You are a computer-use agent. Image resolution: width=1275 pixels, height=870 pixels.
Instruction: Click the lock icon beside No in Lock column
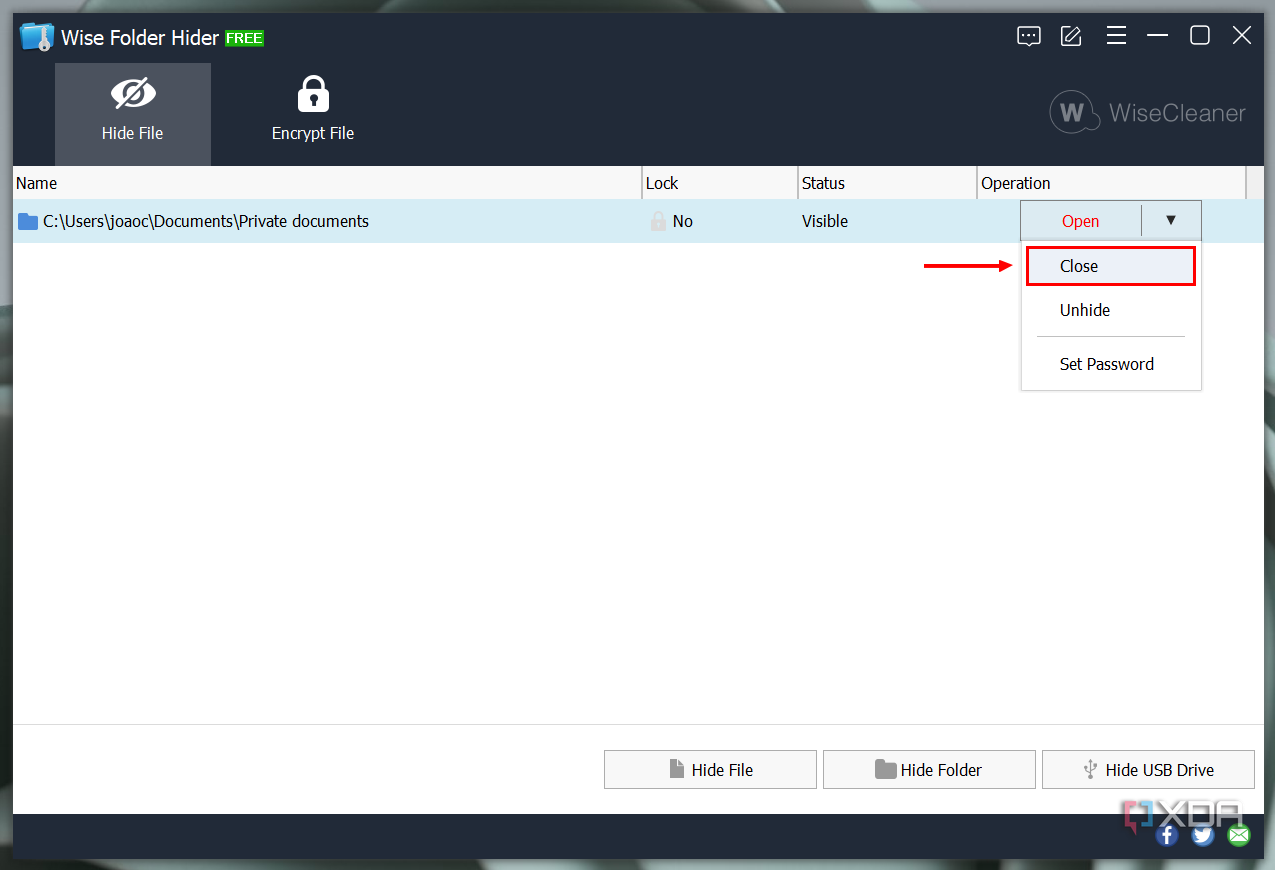tap(658, 221)
